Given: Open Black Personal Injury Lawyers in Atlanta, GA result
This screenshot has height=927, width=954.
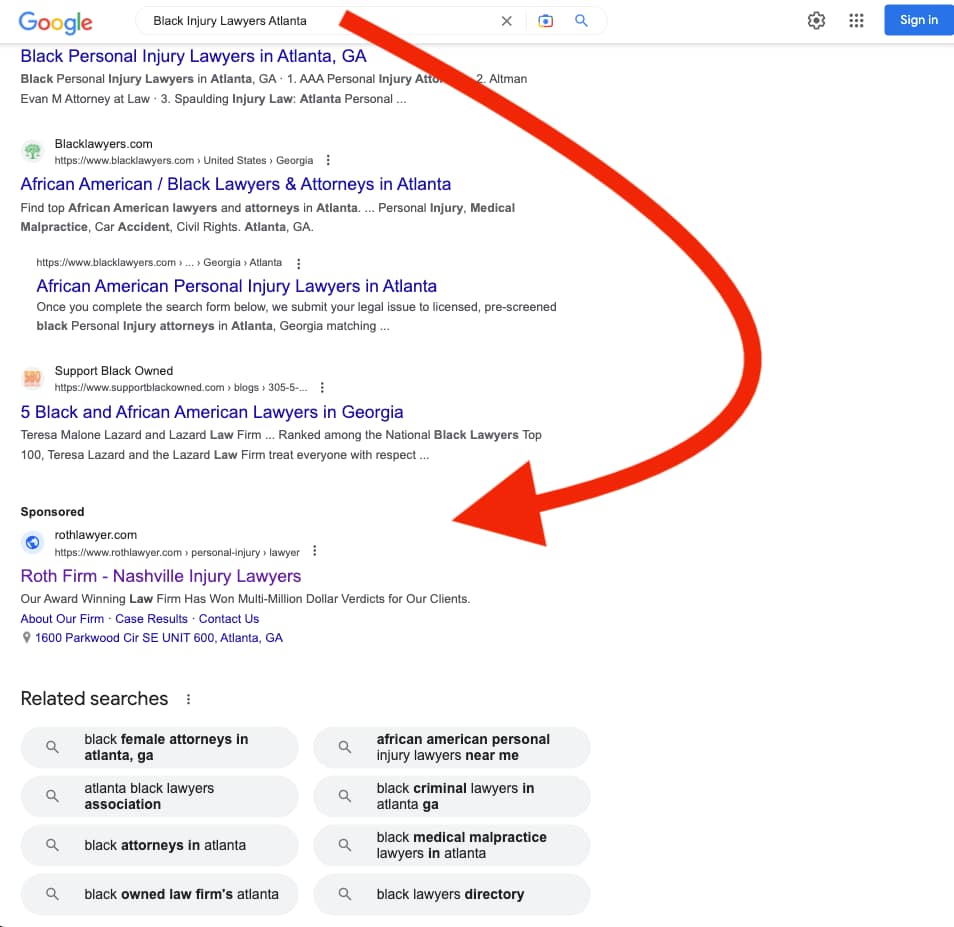Looking at the screenshot, I should coord(193,56).
